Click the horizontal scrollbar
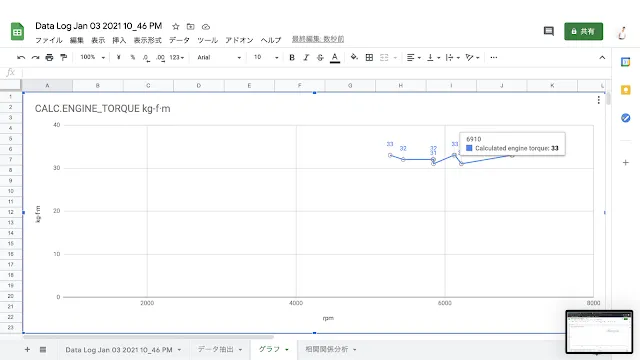This screenshot has width=640, height=360. (148, 337)
